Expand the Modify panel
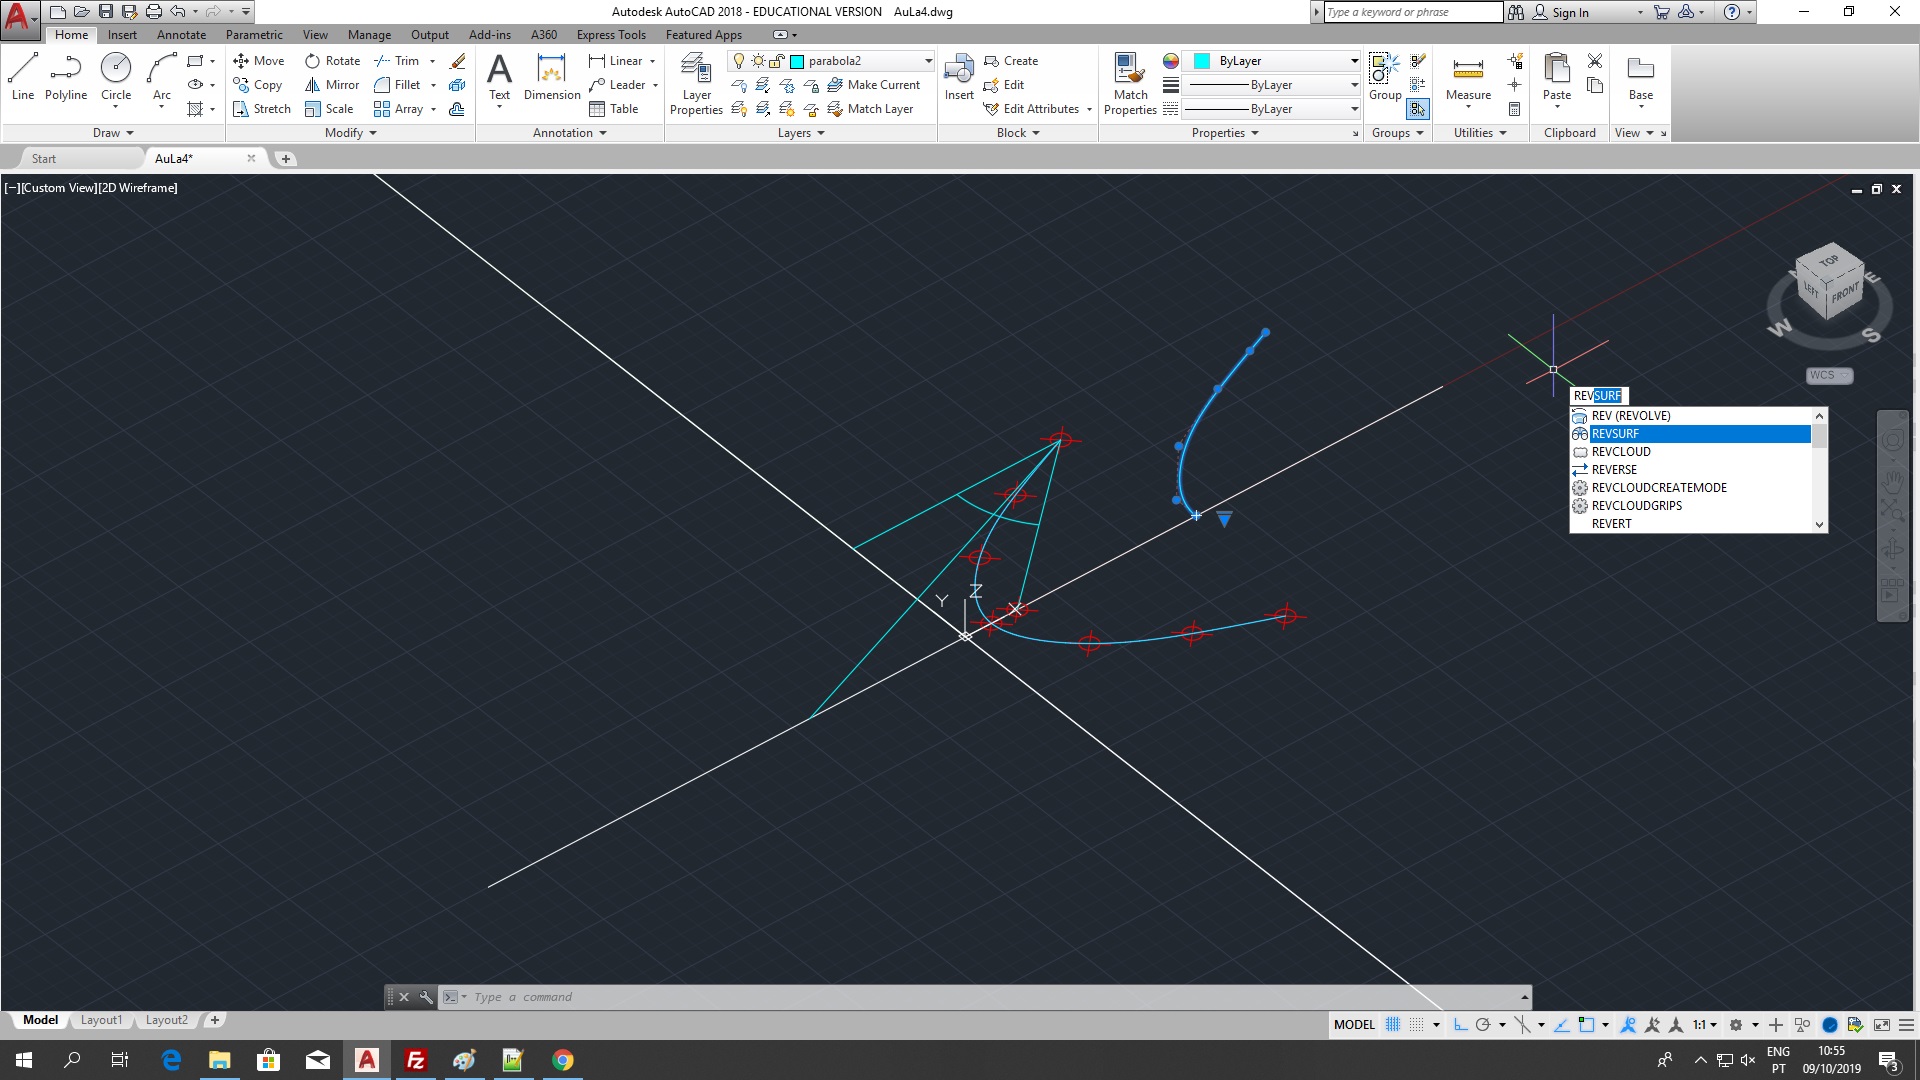The width and height of the screenshot is (1920, 1080). click(x=350, y=133)
